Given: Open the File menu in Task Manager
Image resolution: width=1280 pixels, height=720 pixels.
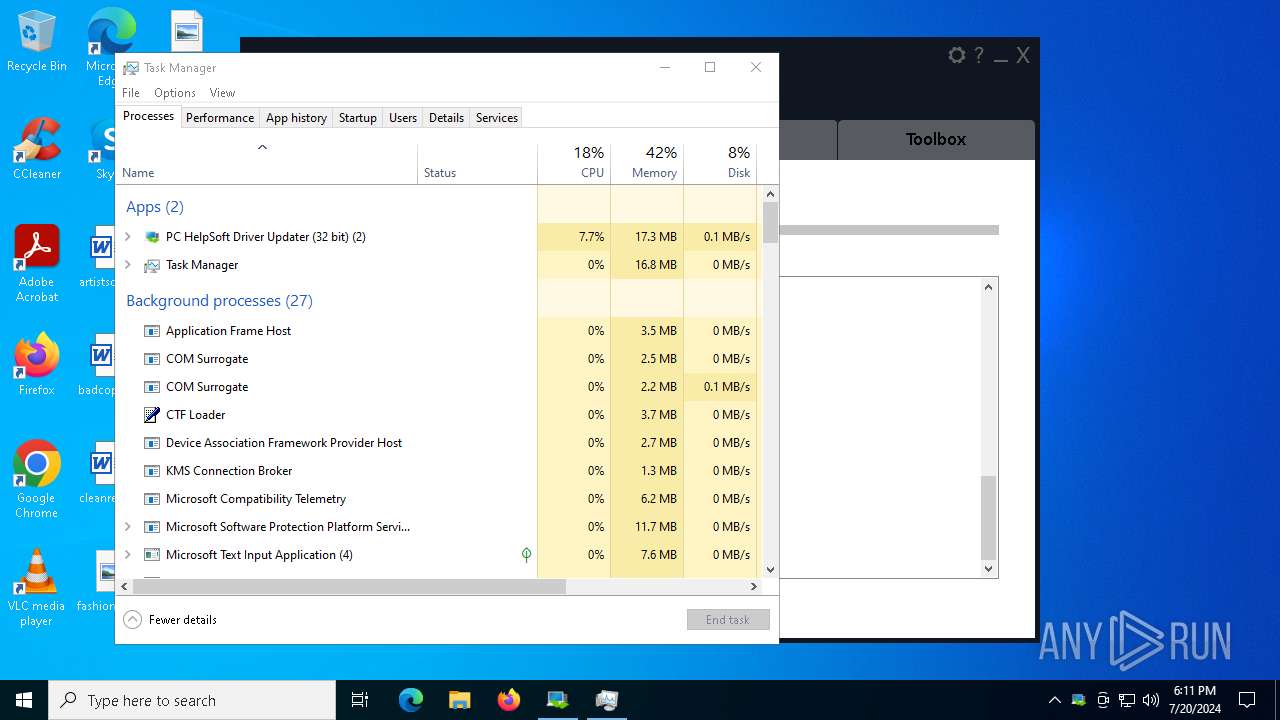Looking at the screenshot, I should click(131, 93).
